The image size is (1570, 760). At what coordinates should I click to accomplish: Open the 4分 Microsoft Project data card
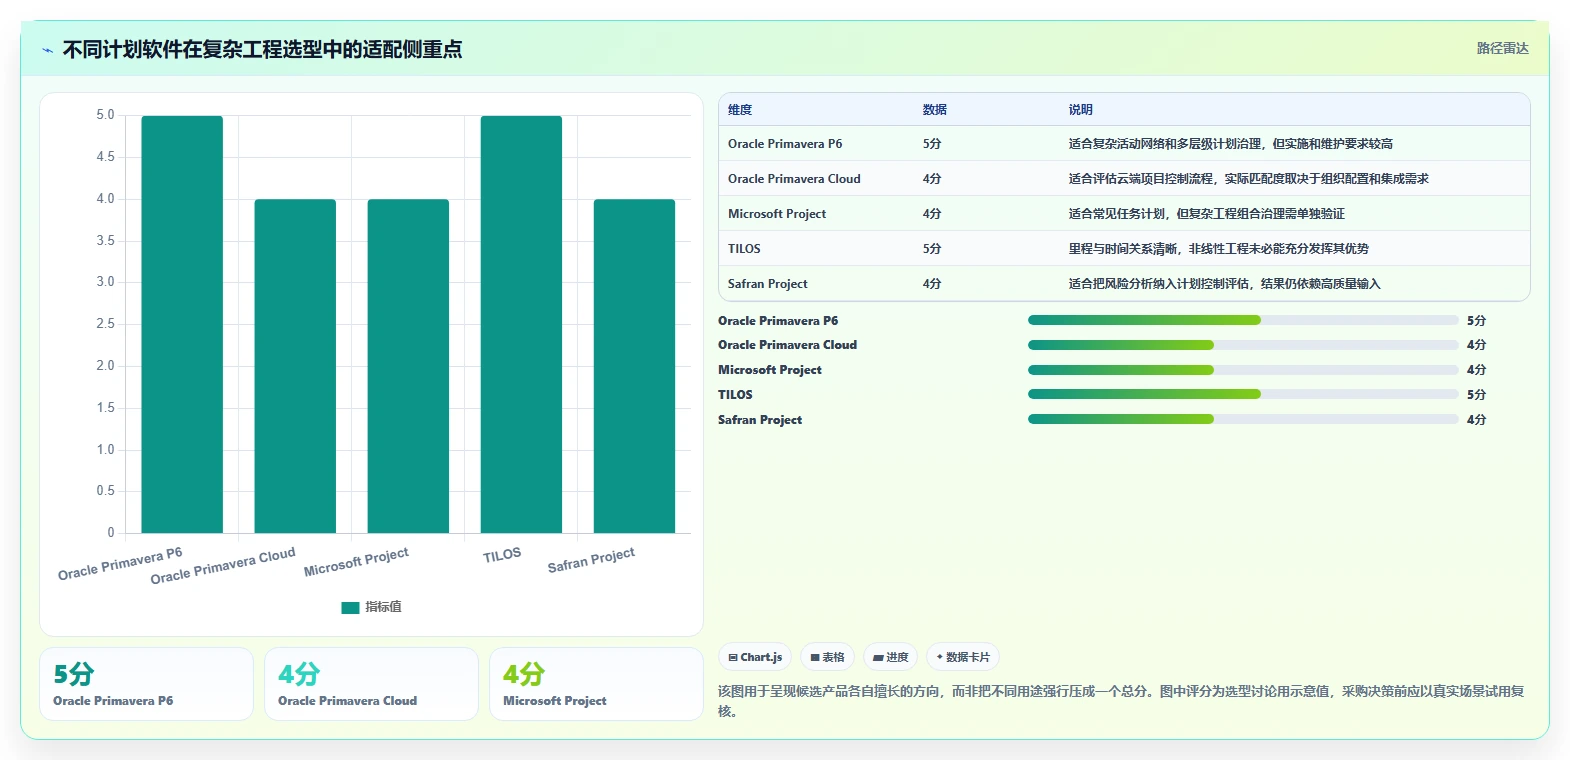[x=596, y=684]
